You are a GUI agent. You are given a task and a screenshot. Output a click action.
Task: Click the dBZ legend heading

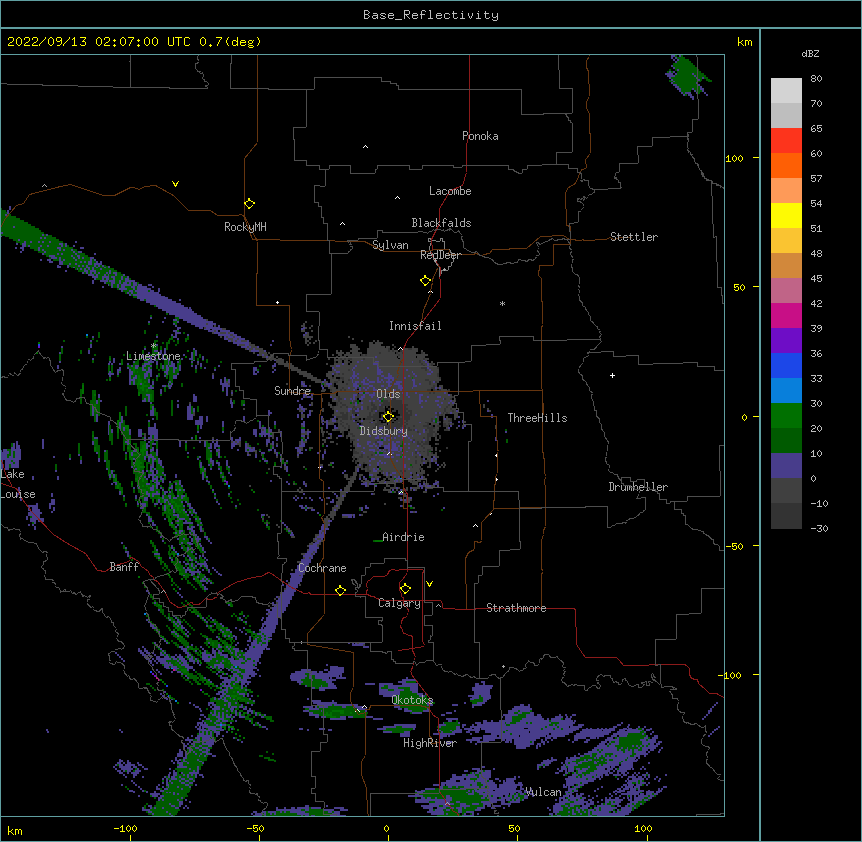point(810,53)
